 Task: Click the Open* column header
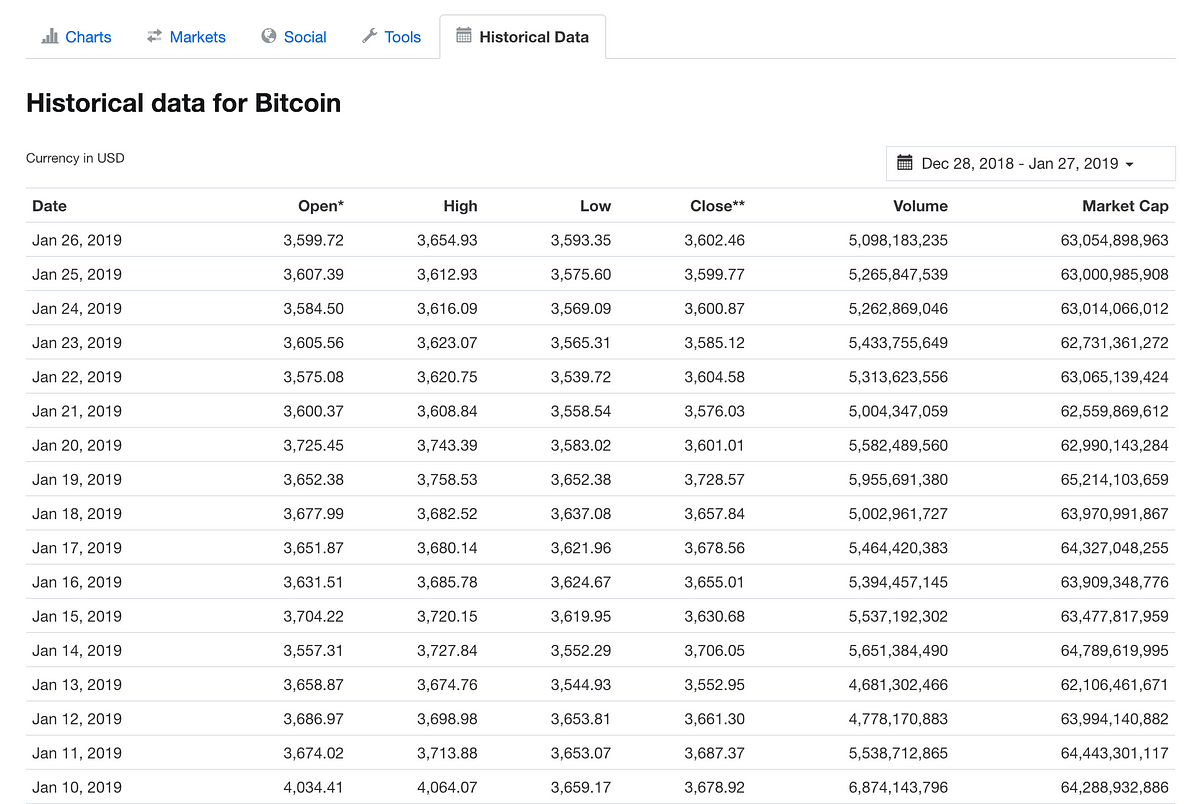[x=321, y=206]
